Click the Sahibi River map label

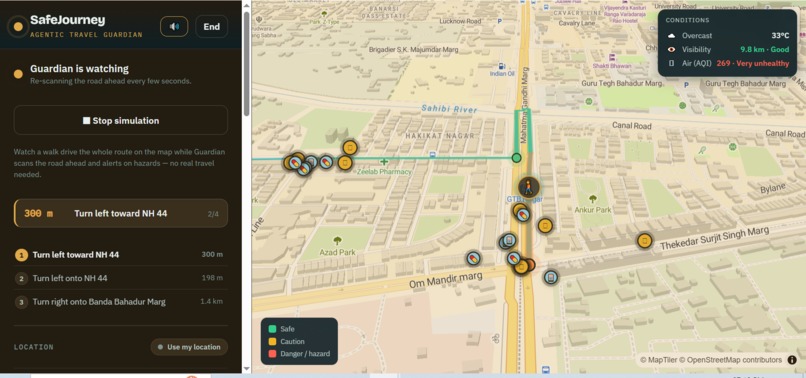click(449, 109)
